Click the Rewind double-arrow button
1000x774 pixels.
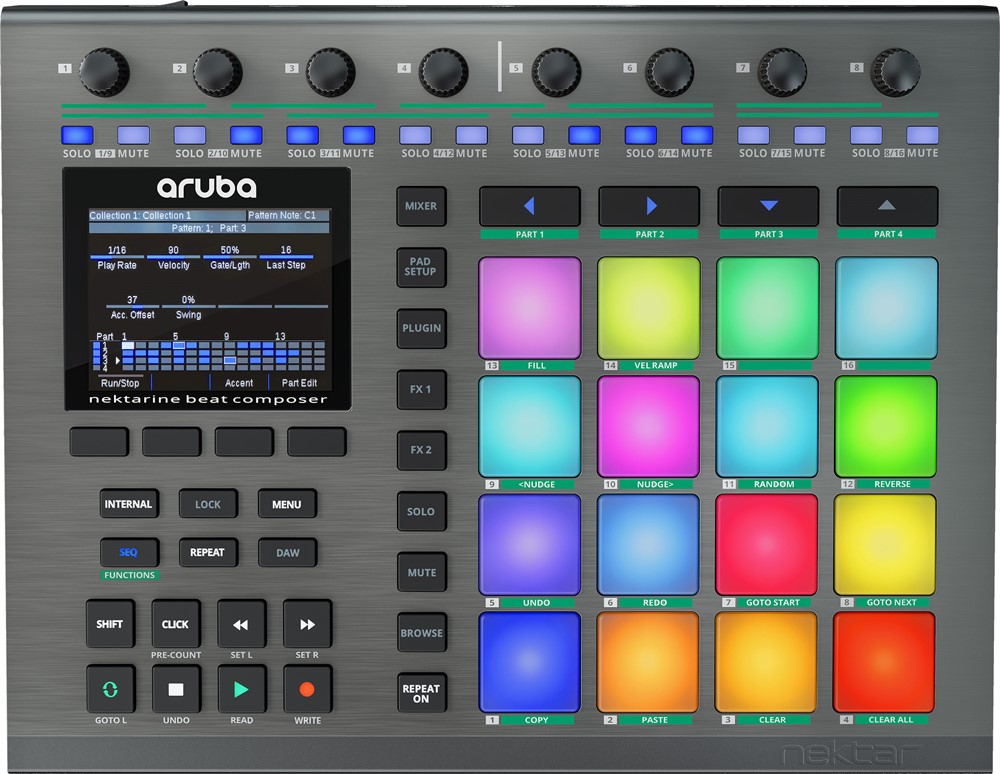tap(241, 625)
